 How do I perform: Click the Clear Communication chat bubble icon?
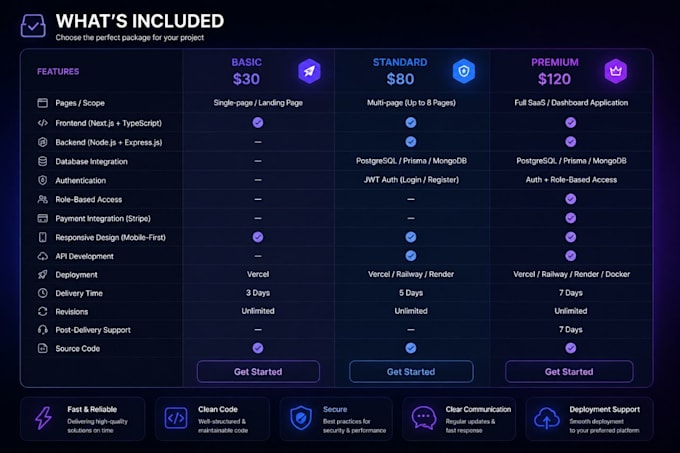click(x=424, y=418)
